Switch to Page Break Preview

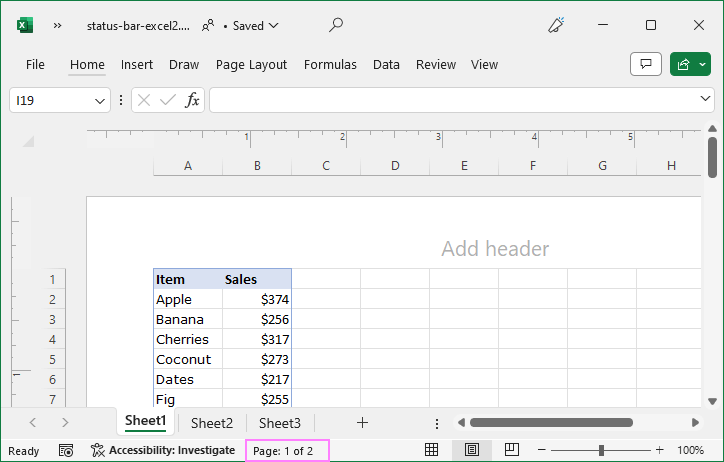[512, 451]
